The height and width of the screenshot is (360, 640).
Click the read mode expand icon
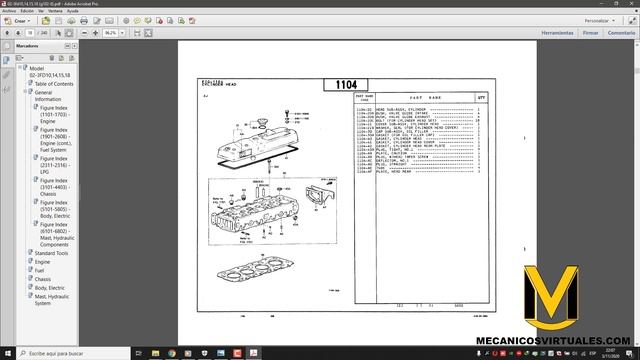[632, 20]
